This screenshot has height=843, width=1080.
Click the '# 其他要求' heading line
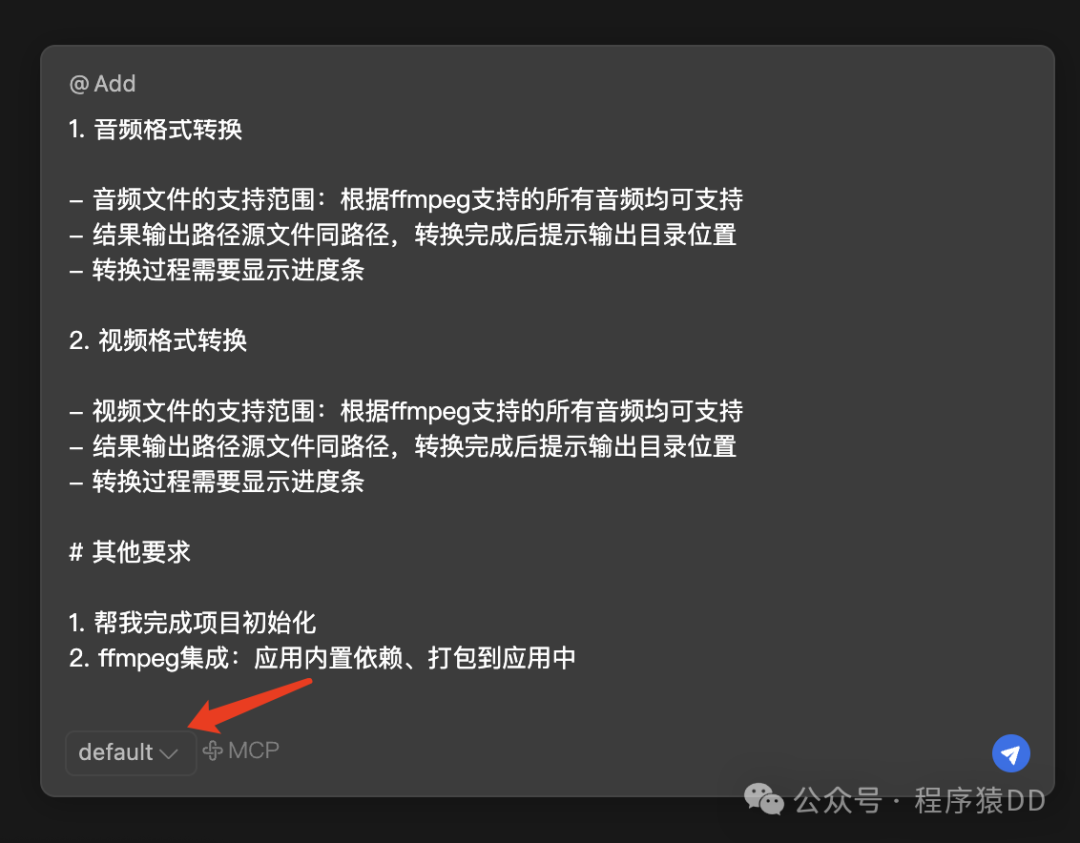click(129, 552)
